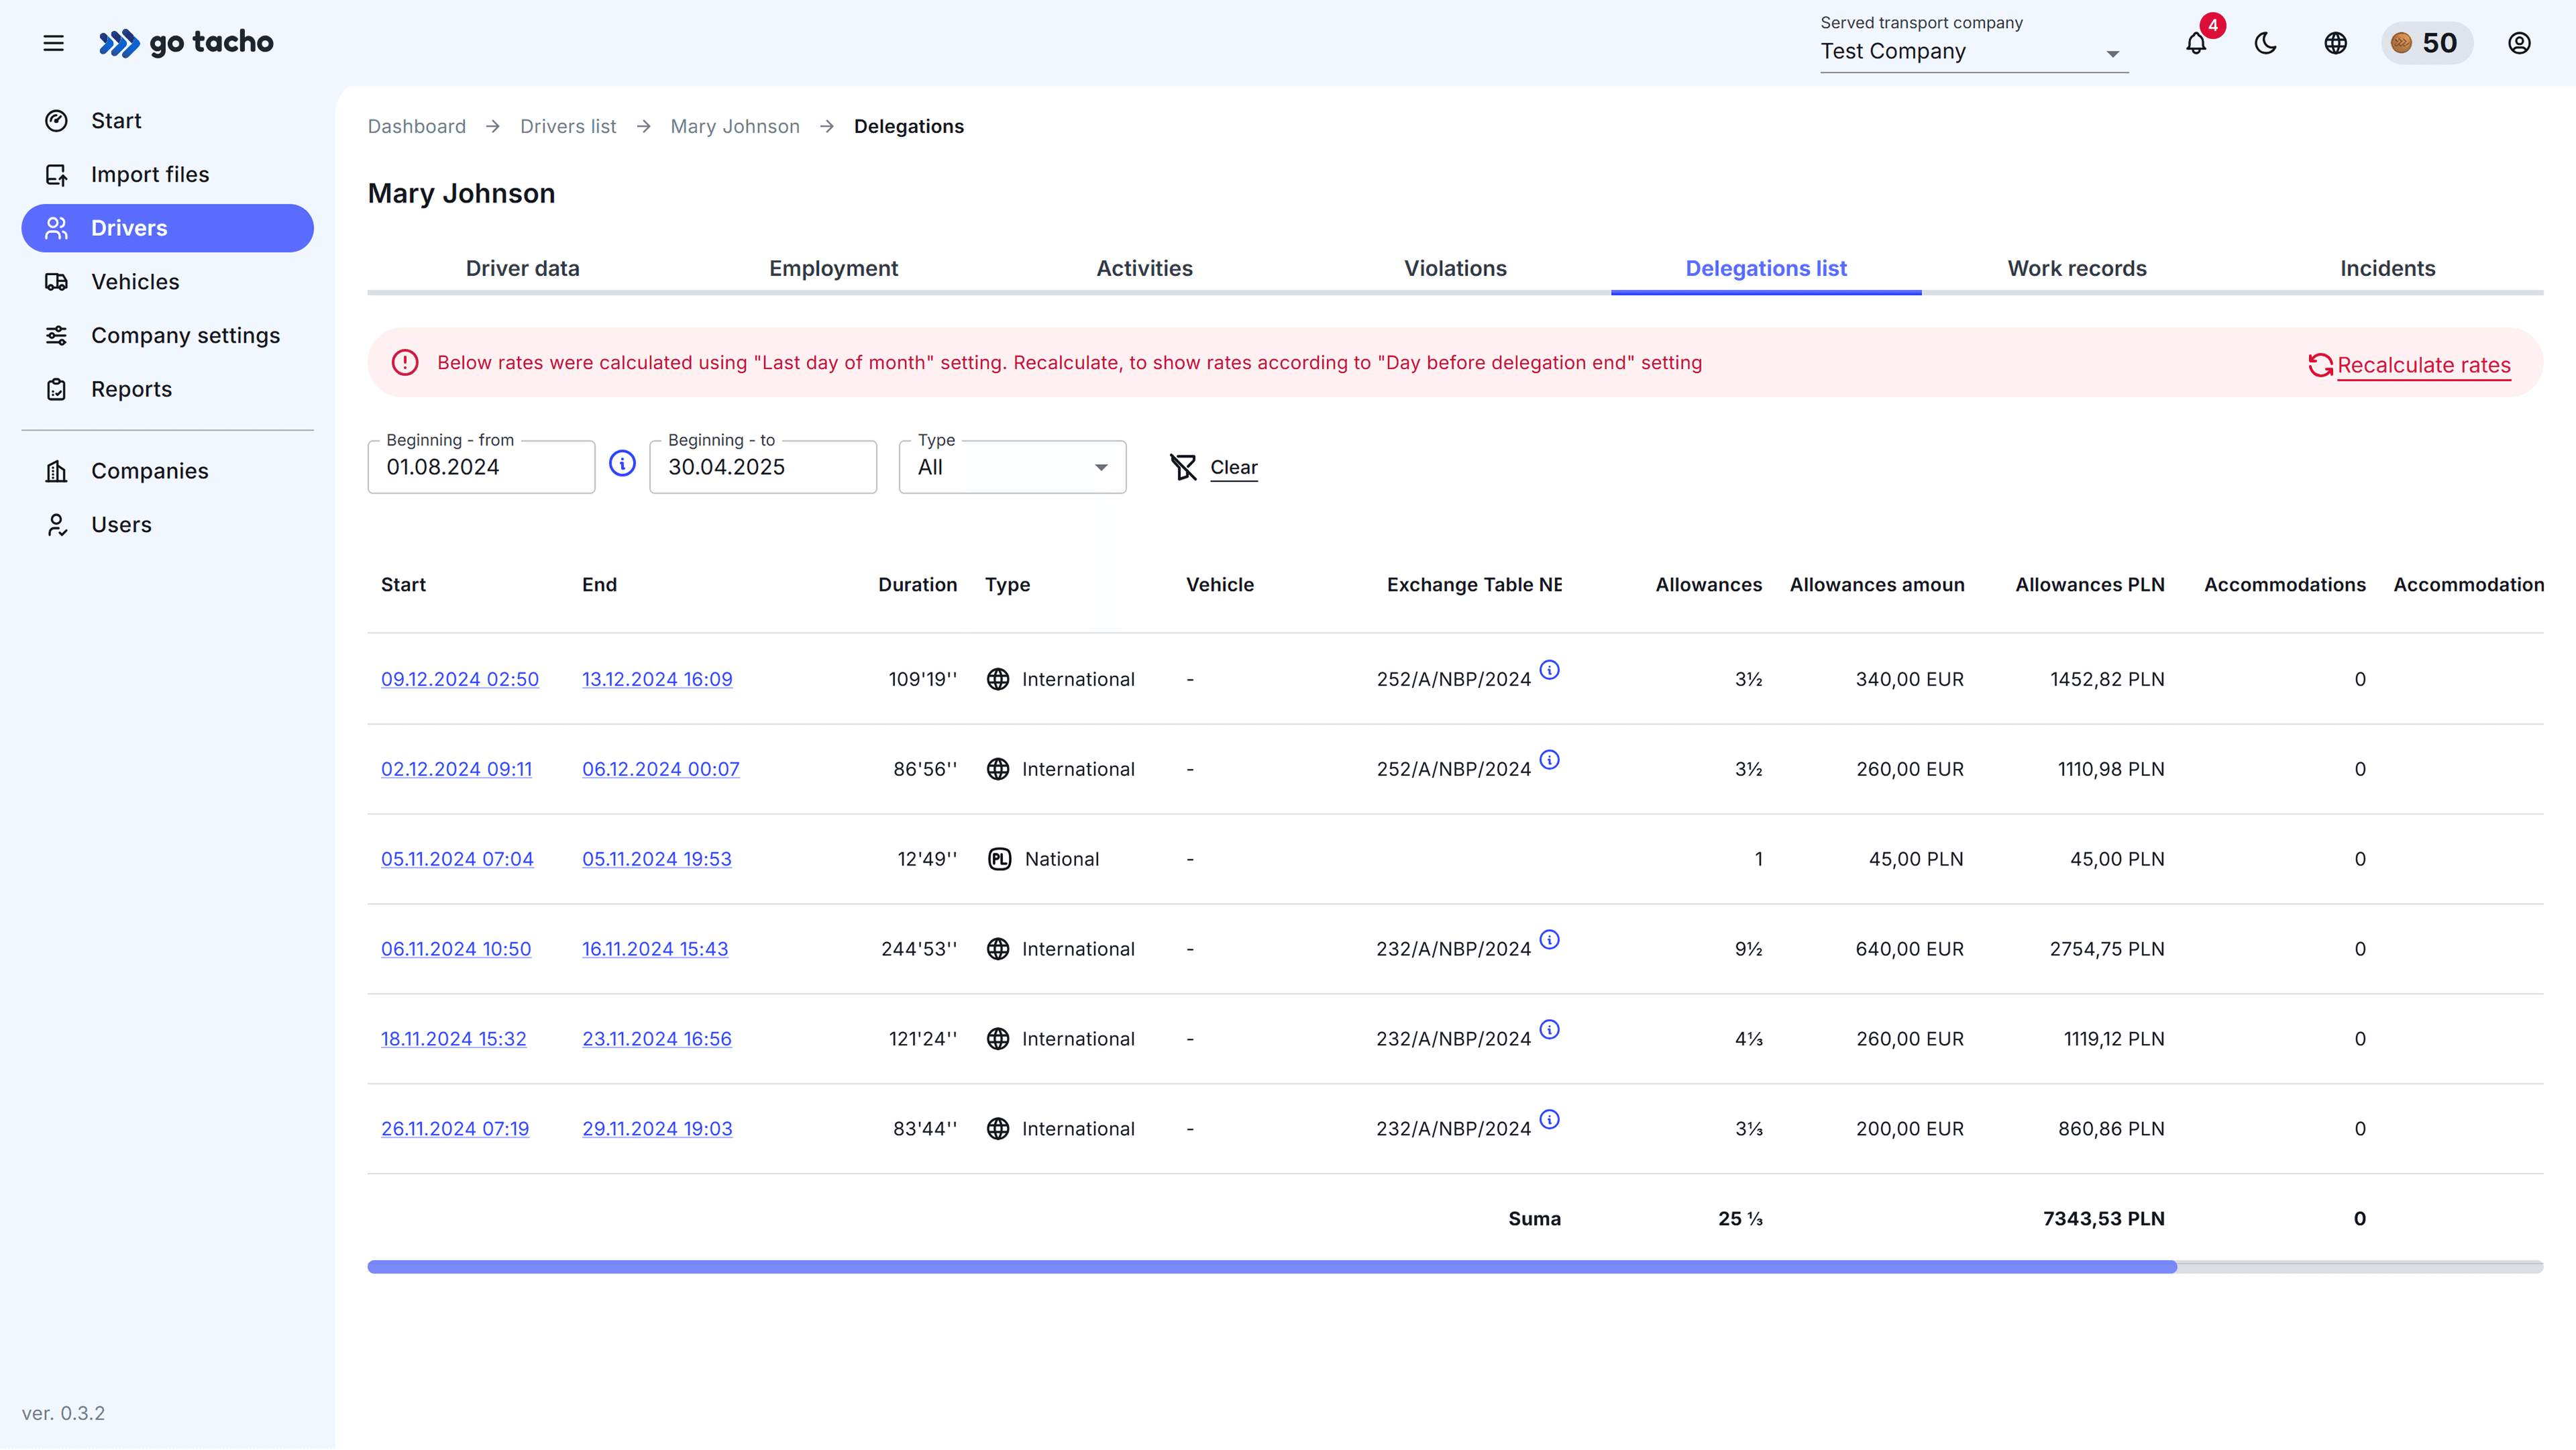Switch to Driver data tab
Viewport: 2576px width, 1450px height.
tap(523, 269)
